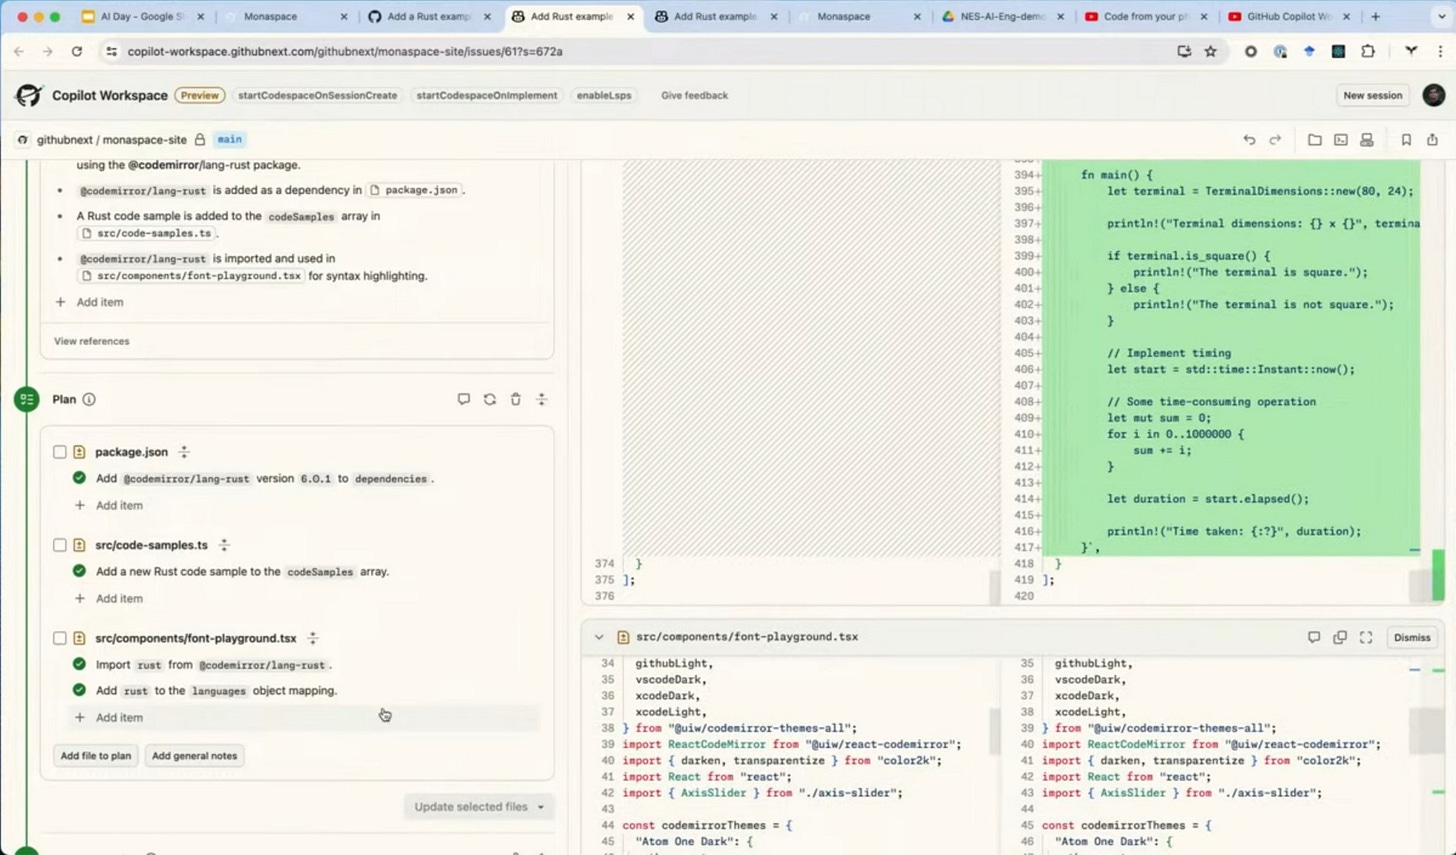1456x855 pixels.
Task: Add a comment on the Plan section
Action: [x=464, y=399]
